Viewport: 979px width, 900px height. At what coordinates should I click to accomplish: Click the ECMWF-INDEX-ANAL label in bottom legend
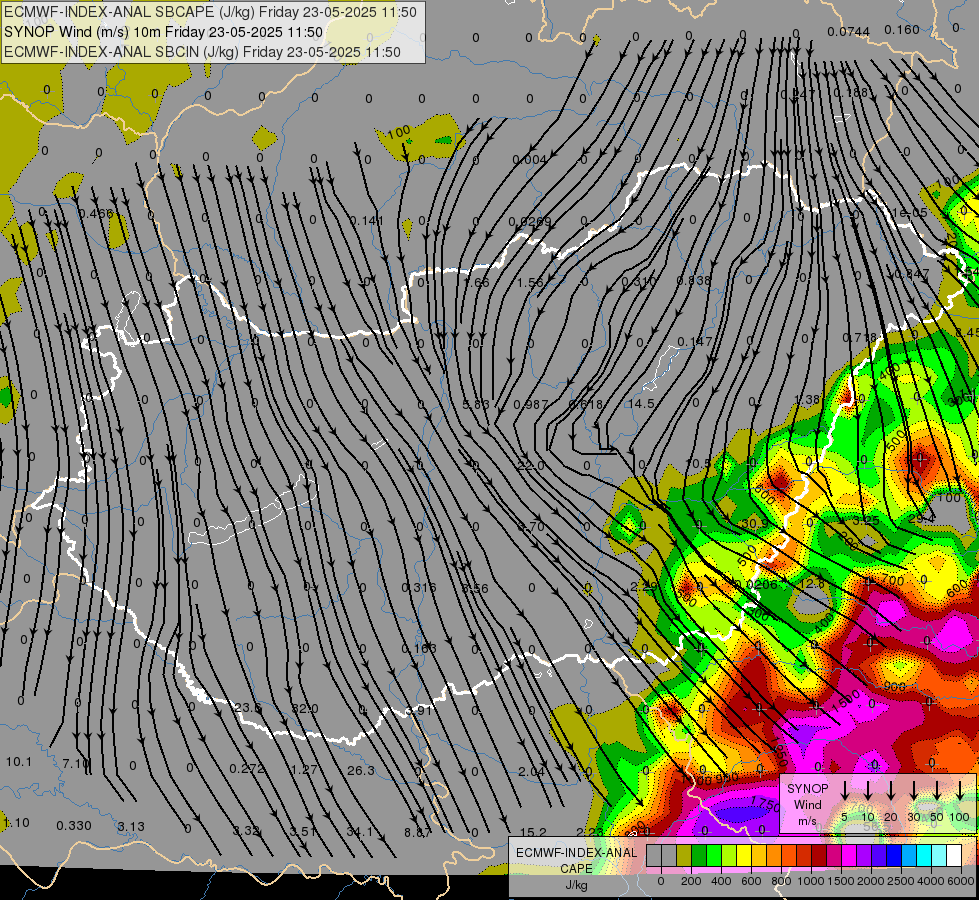(577, 853)
